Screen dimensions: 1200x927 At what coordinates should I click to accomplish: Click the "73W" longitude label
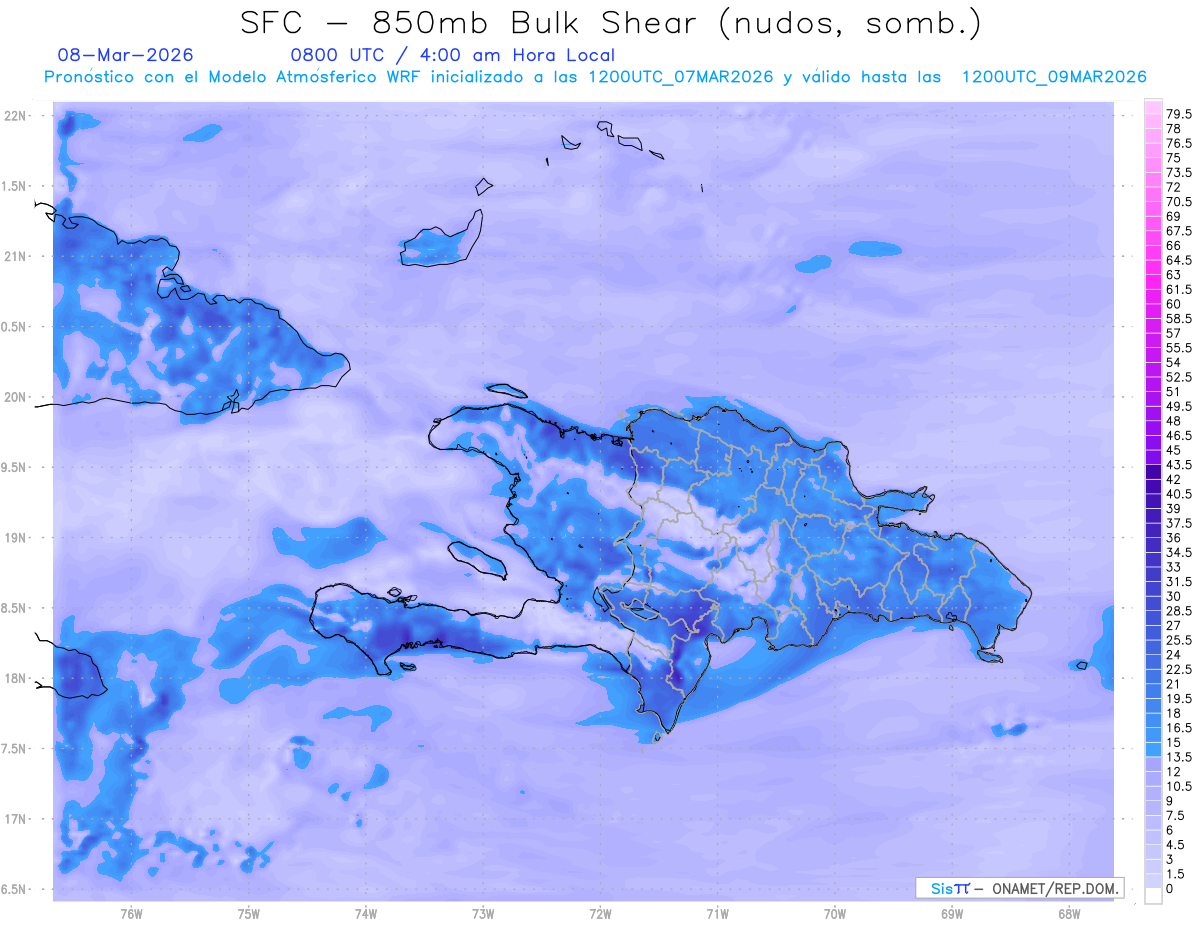(x=483, y=914)
